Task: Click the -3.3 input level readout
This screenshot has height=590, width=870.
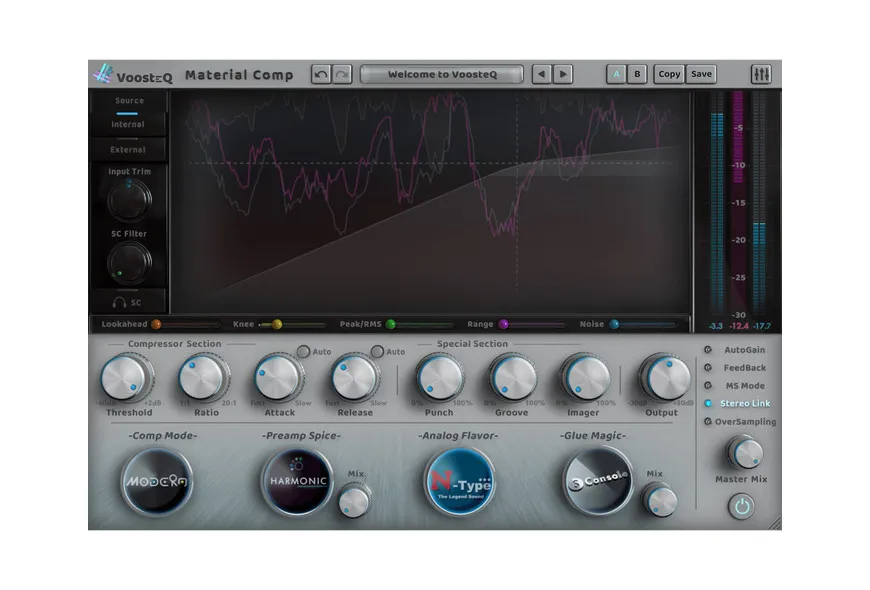Action: 716,326
